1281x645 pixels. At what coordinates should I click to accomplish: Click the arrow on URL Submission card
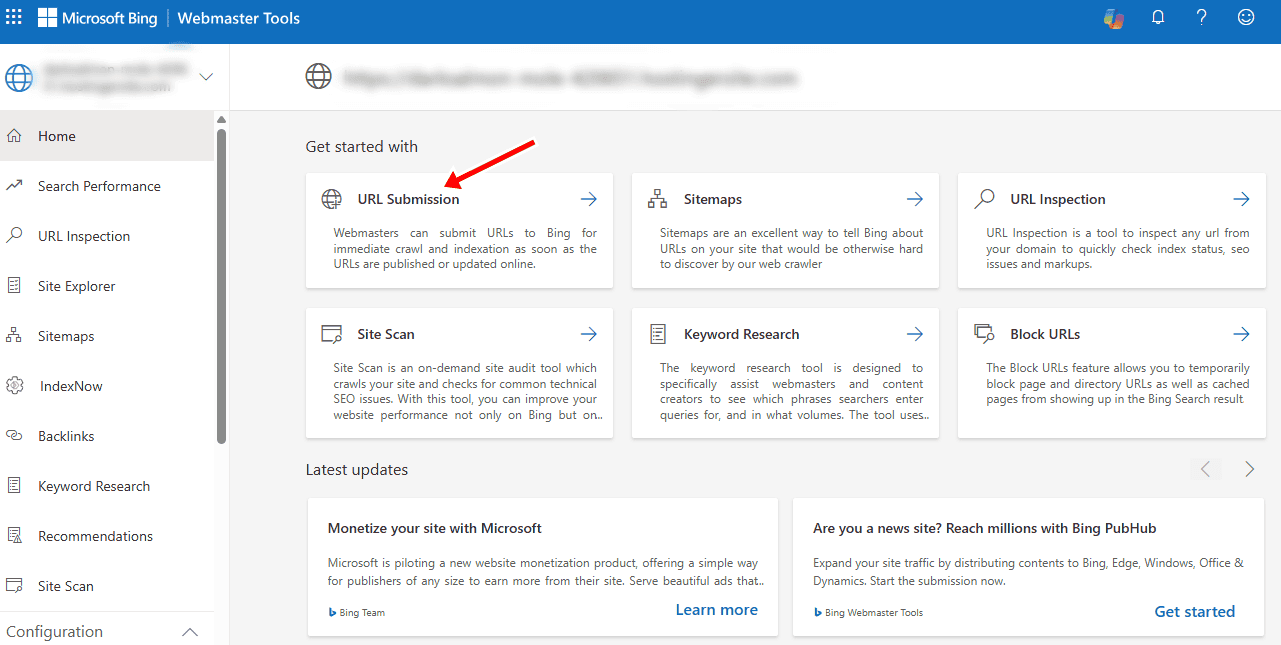coord(589,199)
